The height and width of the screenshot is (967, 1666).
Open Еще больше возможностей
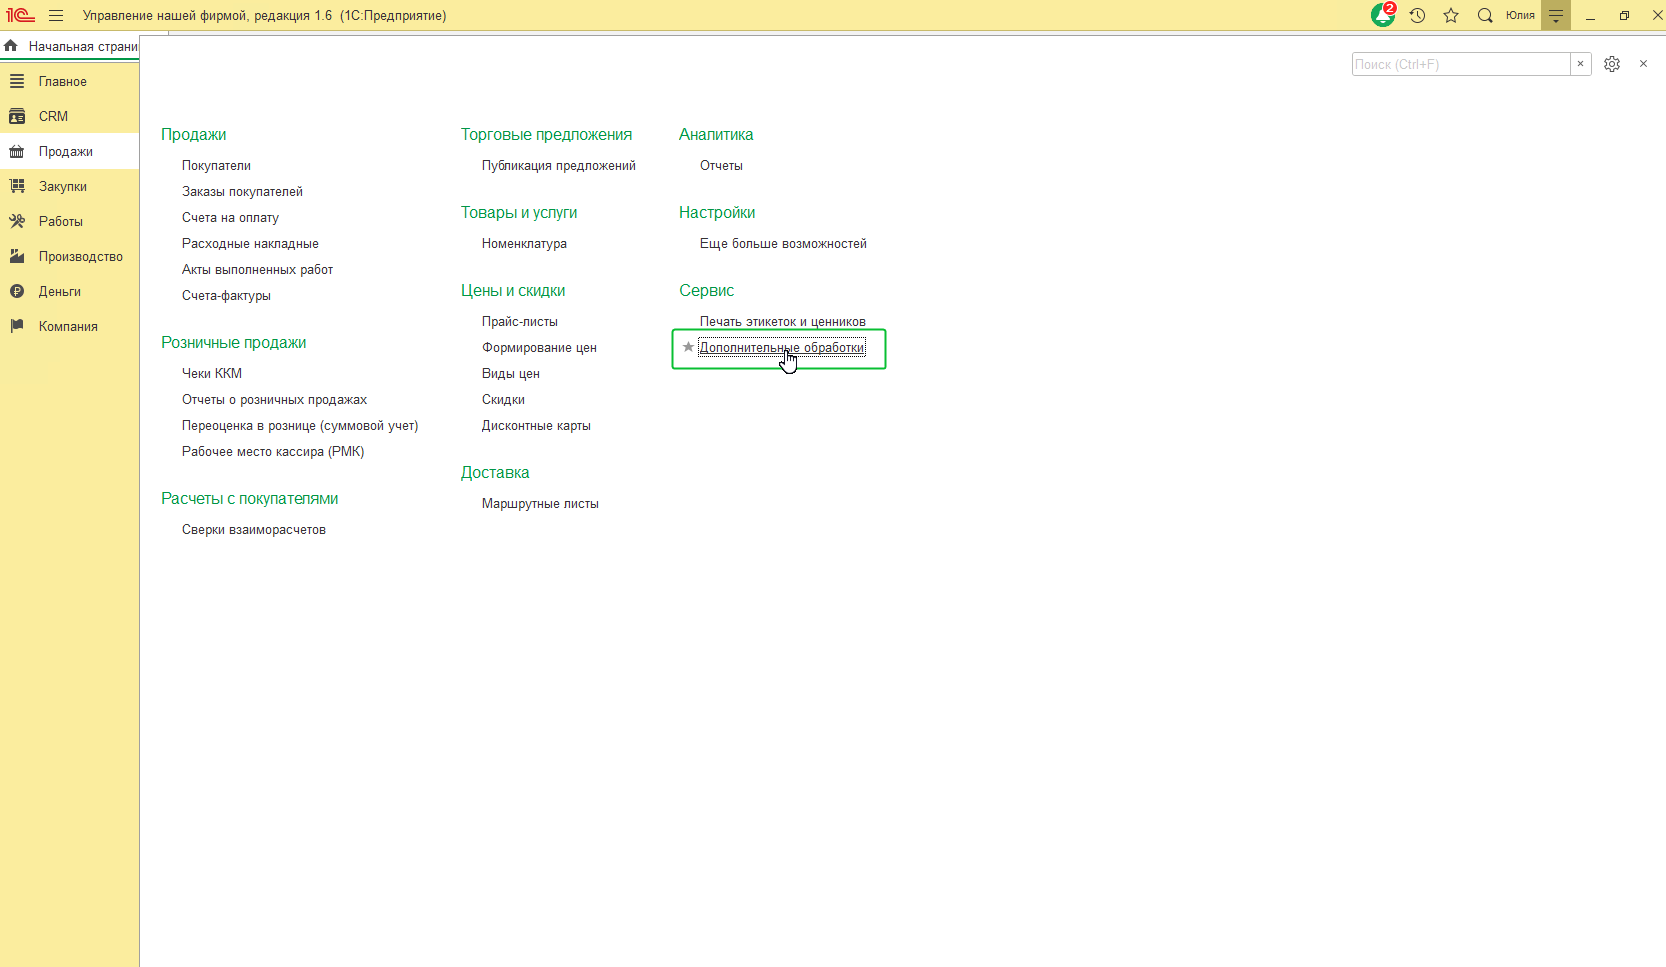pos(783,243)
